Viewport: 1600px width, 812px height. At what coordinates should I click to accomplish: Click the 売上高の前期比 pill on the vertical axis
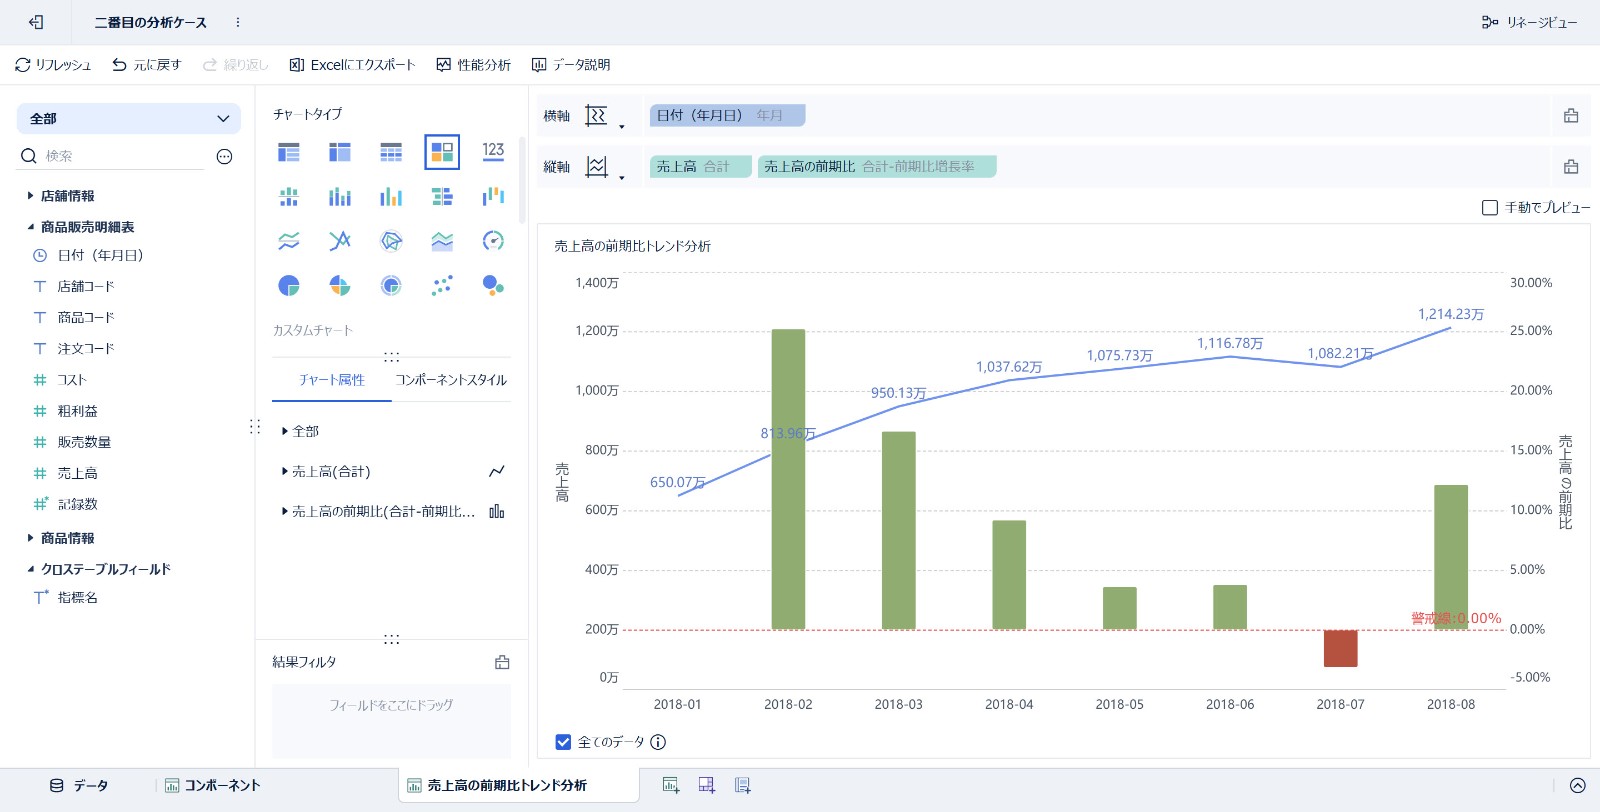[x=877, y=167]
